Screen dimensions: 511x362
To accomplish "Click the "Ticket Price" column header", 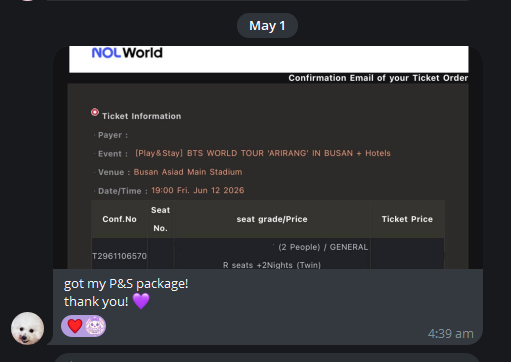I will (x=407, y=219).
